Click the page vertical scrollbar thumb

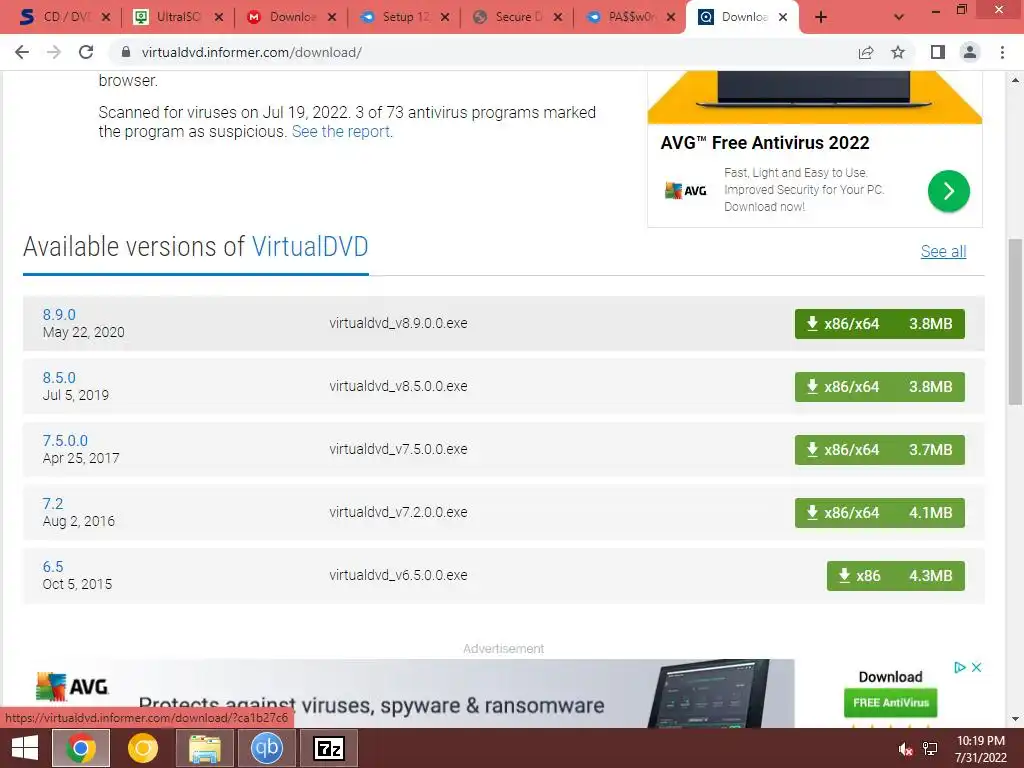tap(1015, 322)
